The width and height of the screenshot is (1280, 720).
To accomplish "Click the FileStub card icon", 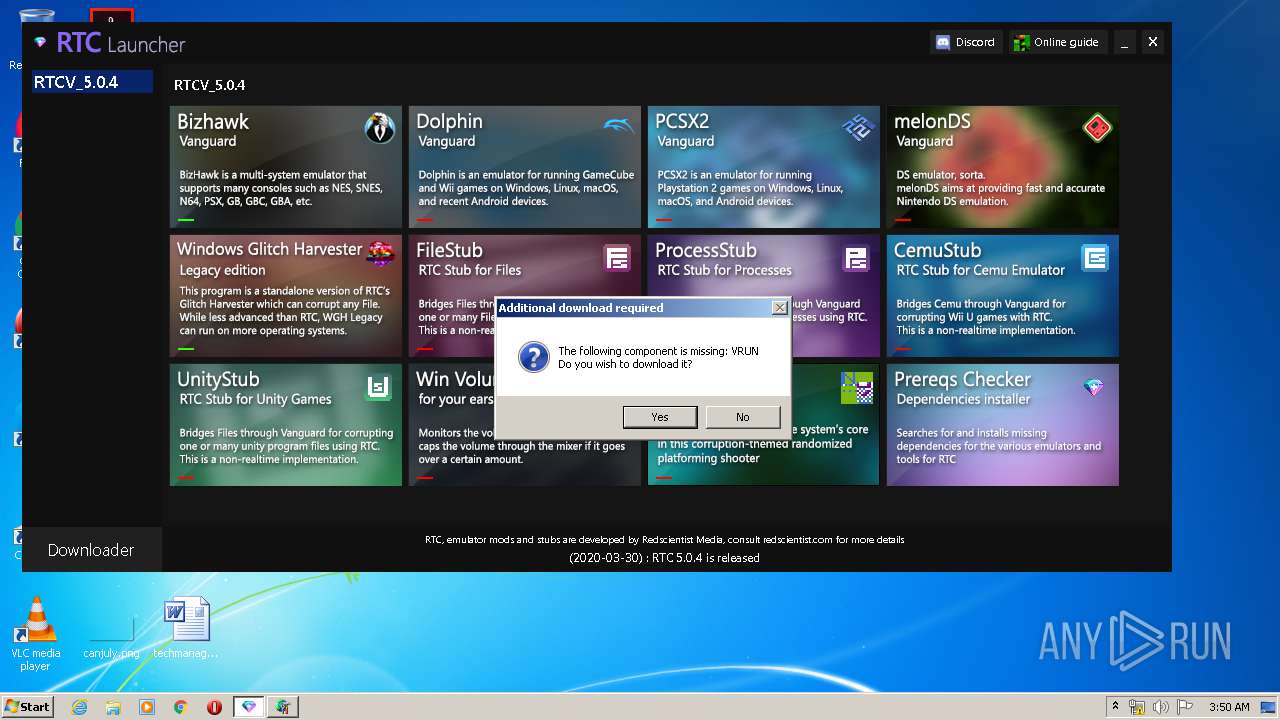I will pyautogui.click(x=617, y=258).
